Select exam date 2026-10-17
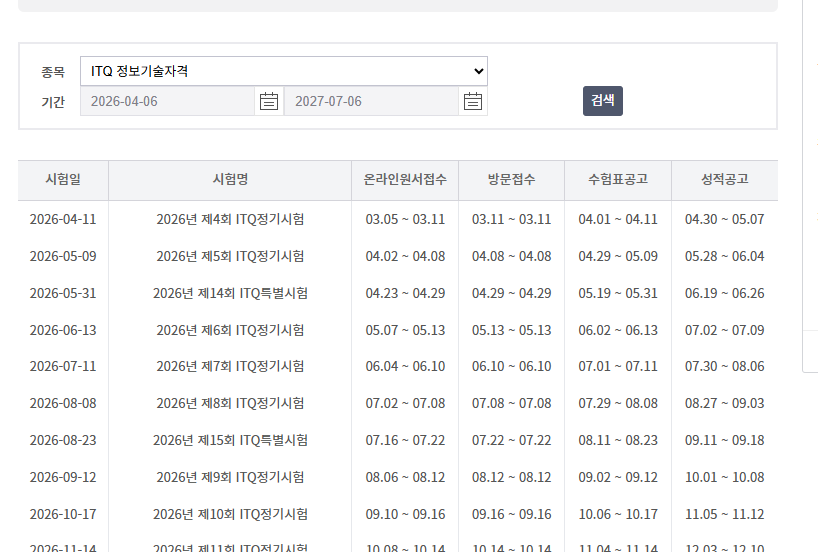Image resolution: width=818 pixels, height=552 pixels. 63,514
